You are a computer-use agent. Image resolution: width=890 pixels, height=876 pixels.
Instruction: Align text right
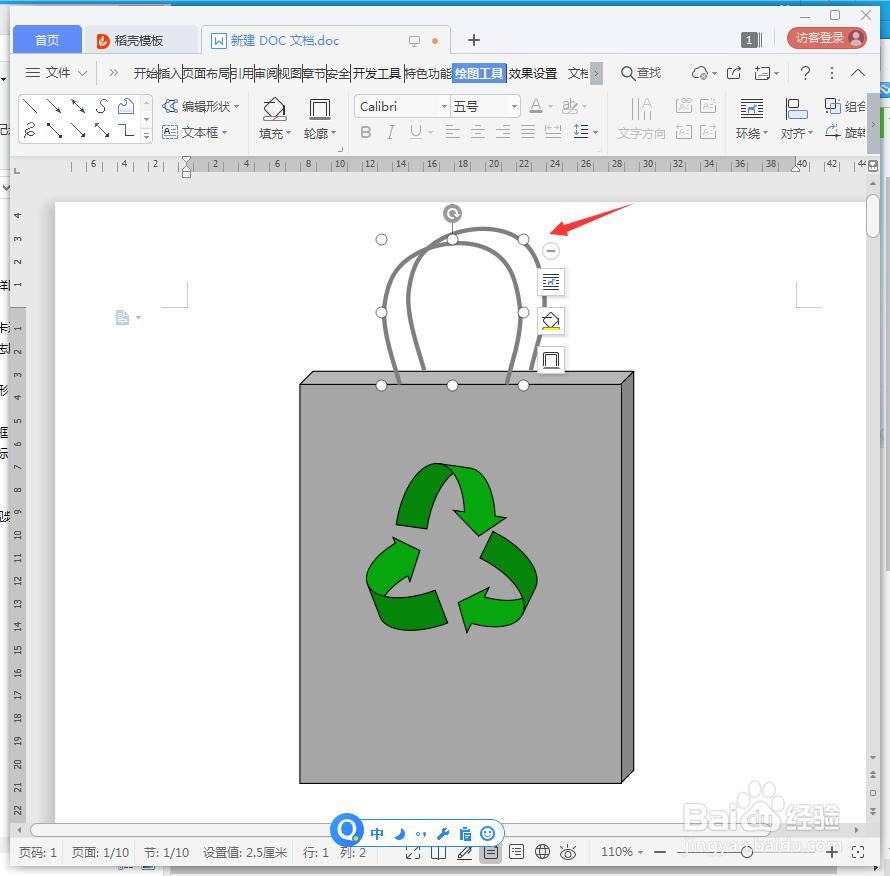[503, 132]
